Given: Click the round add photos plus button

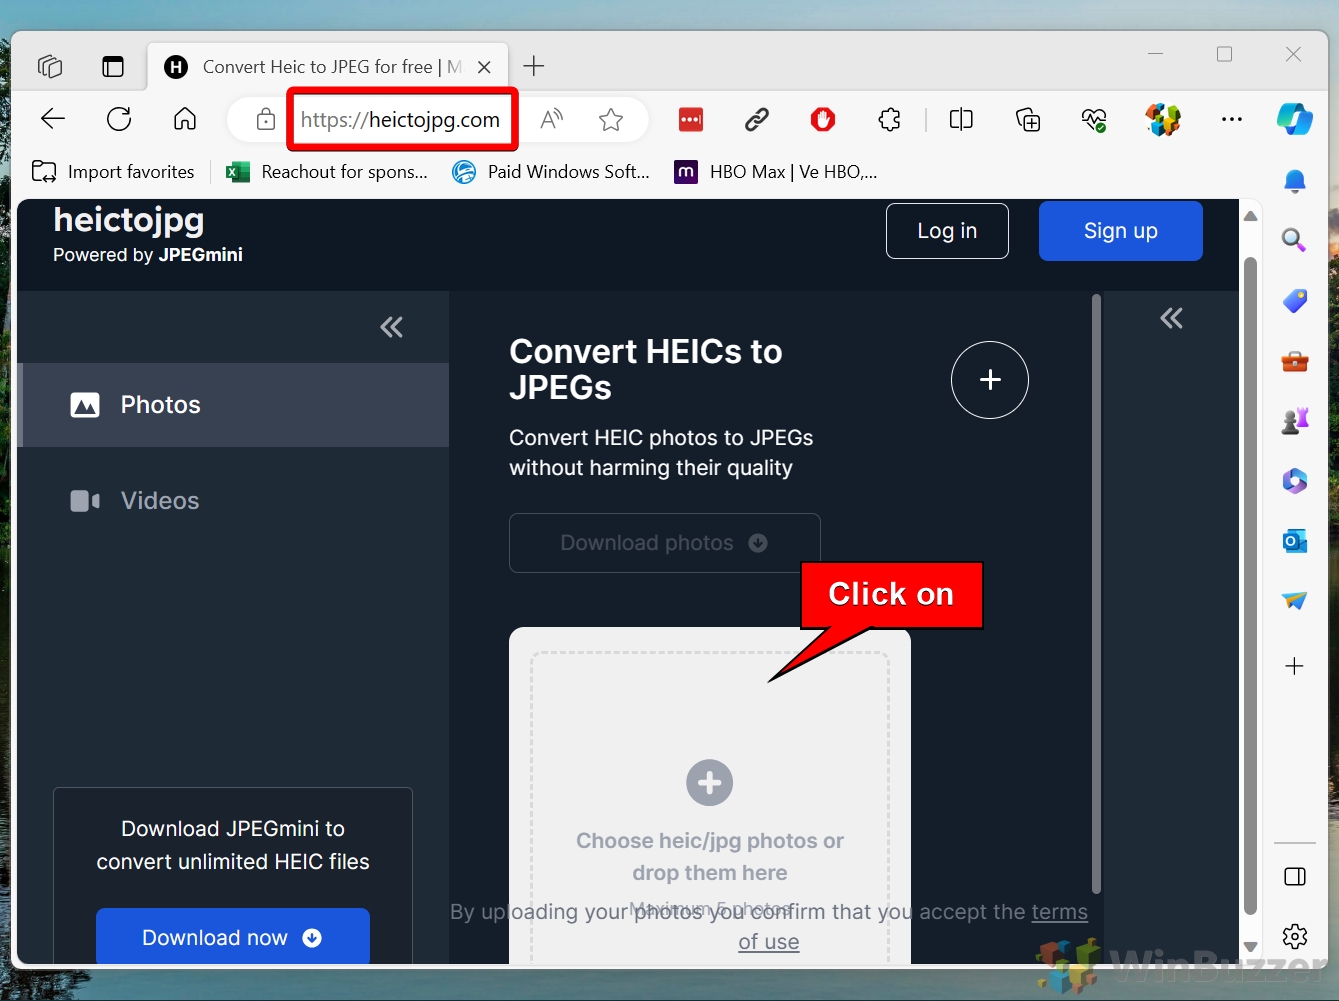Looking at the screenshot, I should tap(990, 380).
